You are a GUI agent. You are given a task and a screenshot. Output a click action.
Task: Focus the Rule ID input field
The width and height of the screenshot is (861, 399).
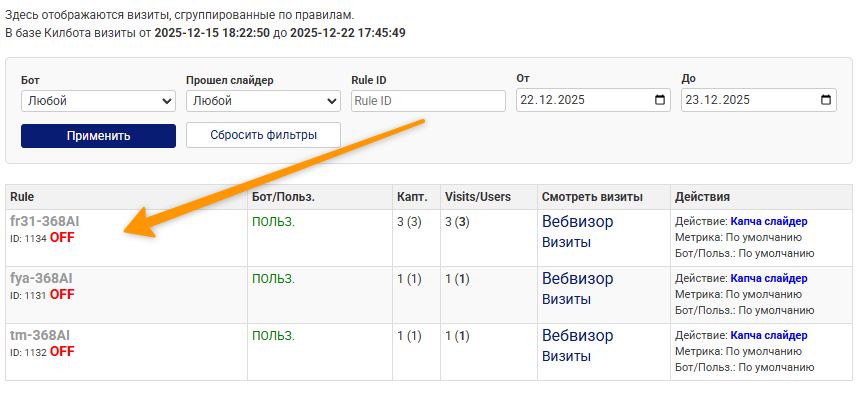pos(428,101)
